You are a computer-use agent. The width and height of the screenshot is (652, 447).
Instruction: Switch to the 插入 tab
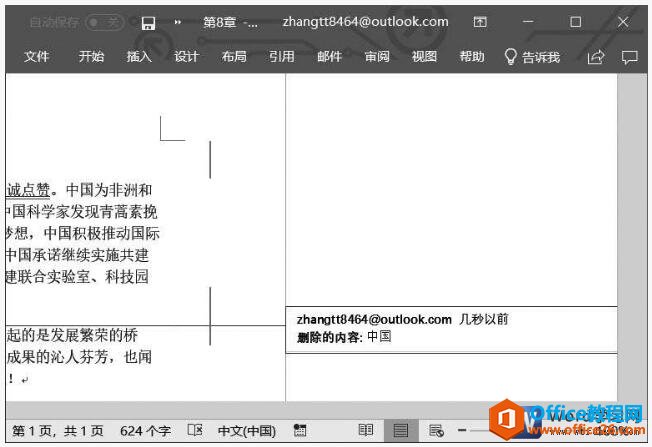[139, 56]
